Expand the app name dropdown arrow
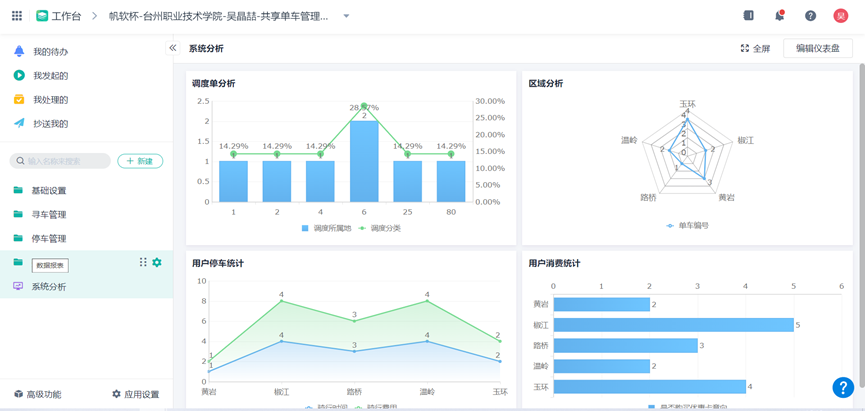Screen dimensions: 865x411 click(x=346, y=16)
